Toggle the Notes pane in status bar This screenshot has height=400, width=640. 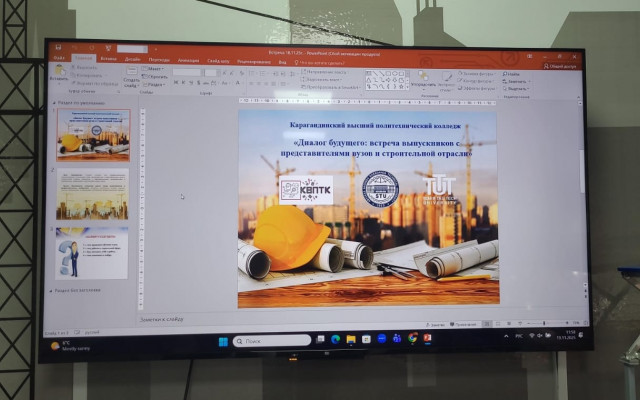coord(437,324)
